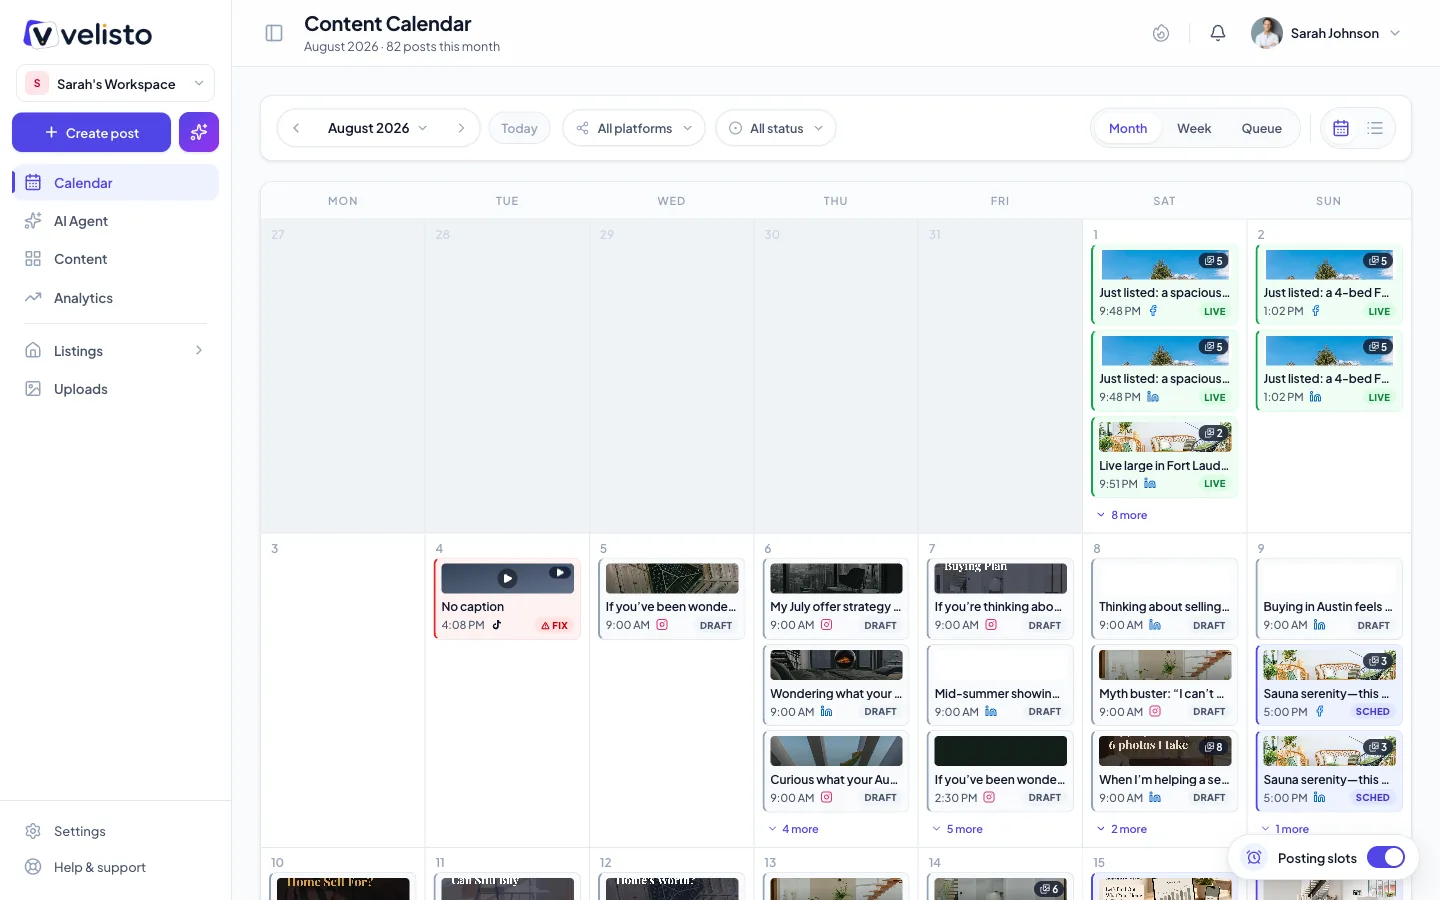This screenshot has width=1440, height=900.
Task: Open Uploads in sidebar
Action: point(115,389)
